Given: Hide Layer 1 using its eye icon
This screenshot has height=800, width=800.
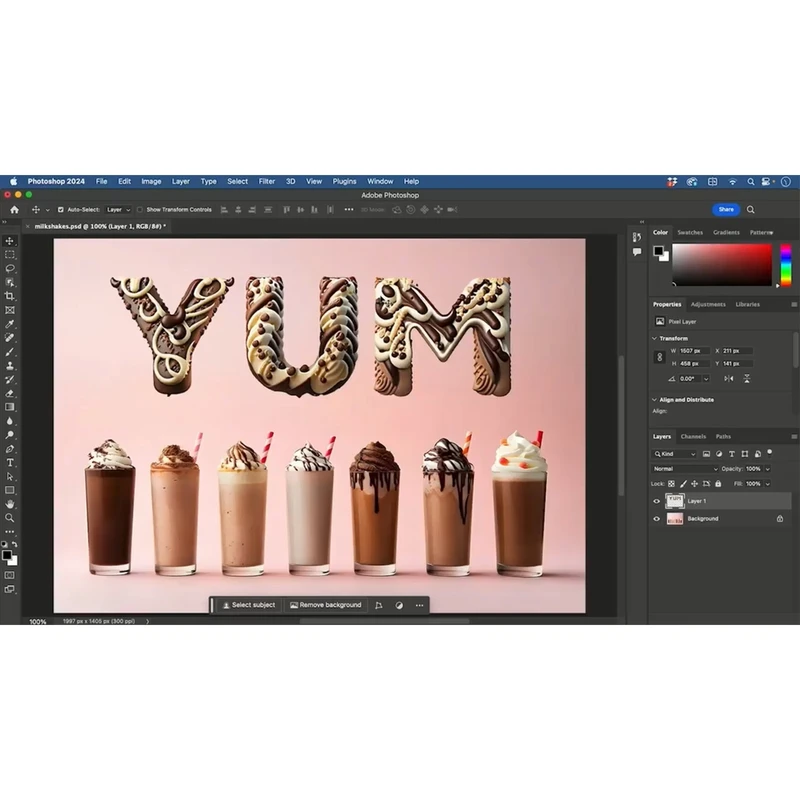Looking at the screenshot, I should click(657, 501).
